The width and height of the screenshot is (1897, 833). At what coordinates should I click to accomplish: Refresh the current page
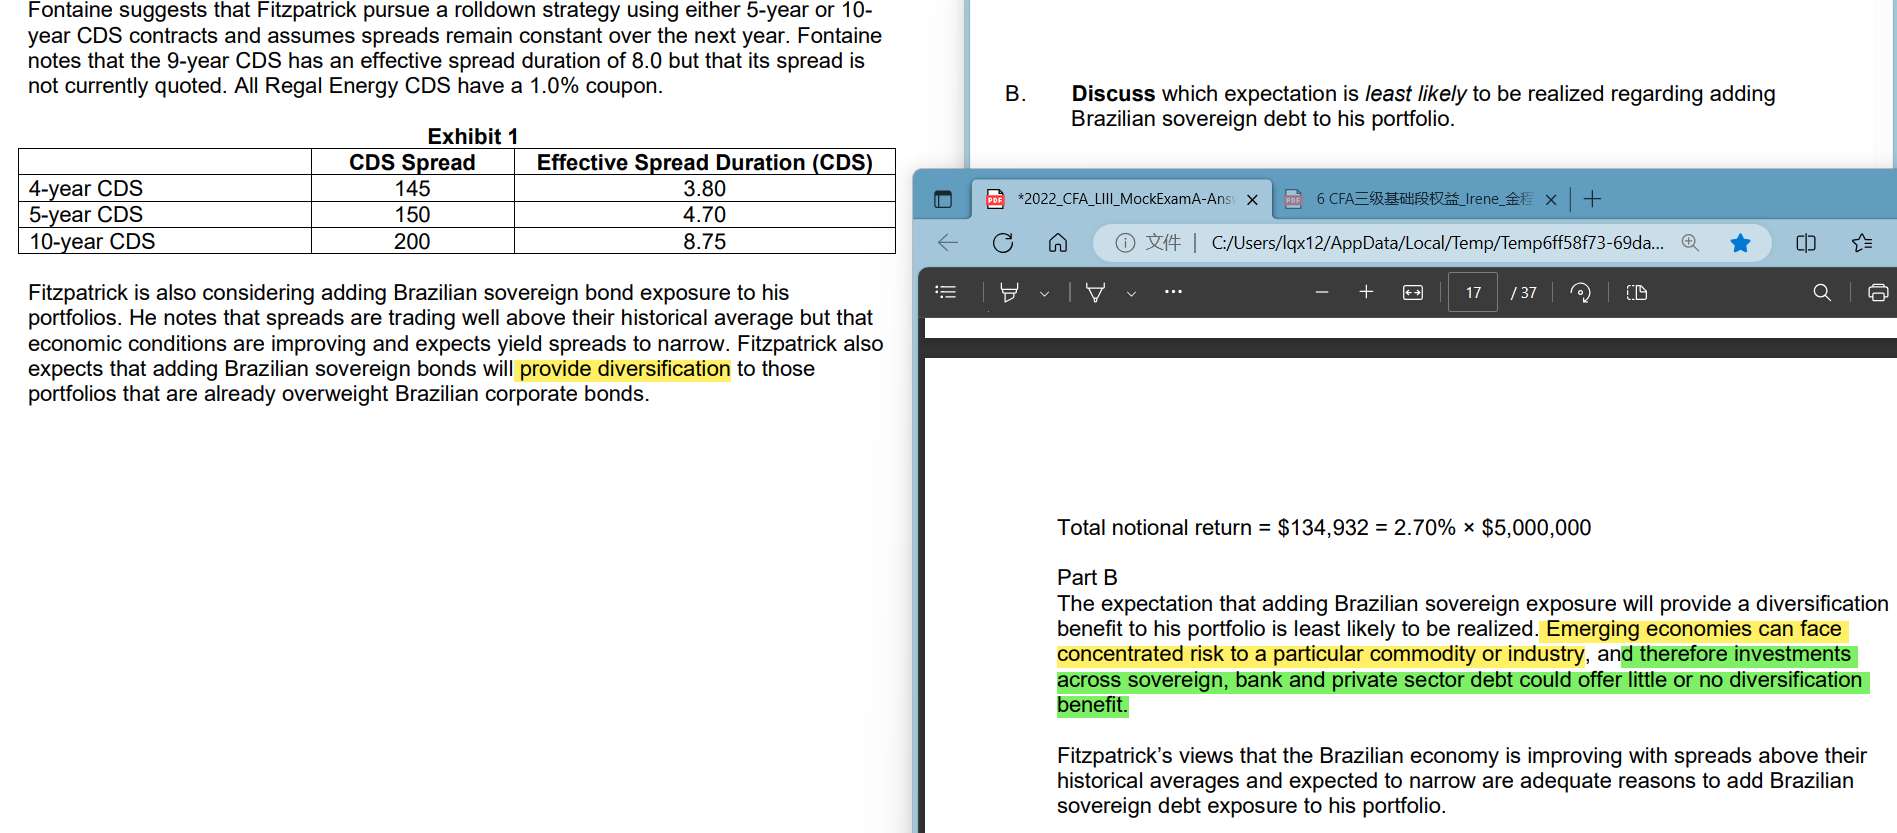click(1003, 243)
